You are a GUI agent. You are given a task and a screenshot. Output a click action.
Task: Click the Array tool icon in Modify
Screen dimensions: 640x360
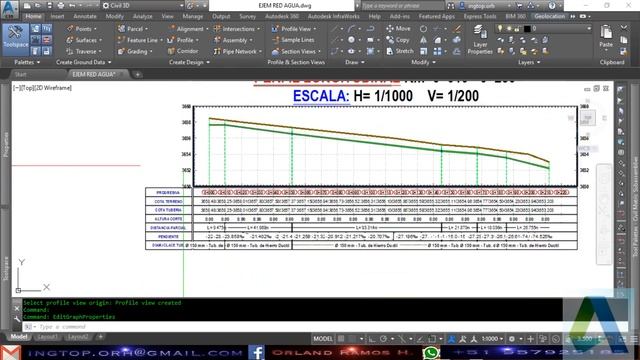437,51
